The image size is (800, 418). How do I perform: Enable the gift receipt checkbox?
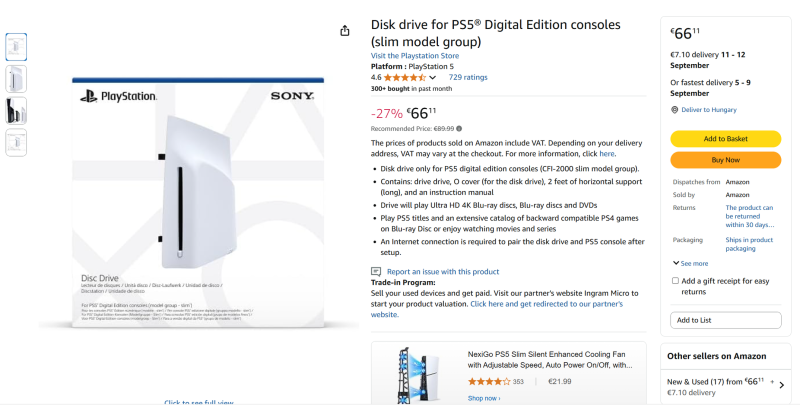tap(676, 281)
